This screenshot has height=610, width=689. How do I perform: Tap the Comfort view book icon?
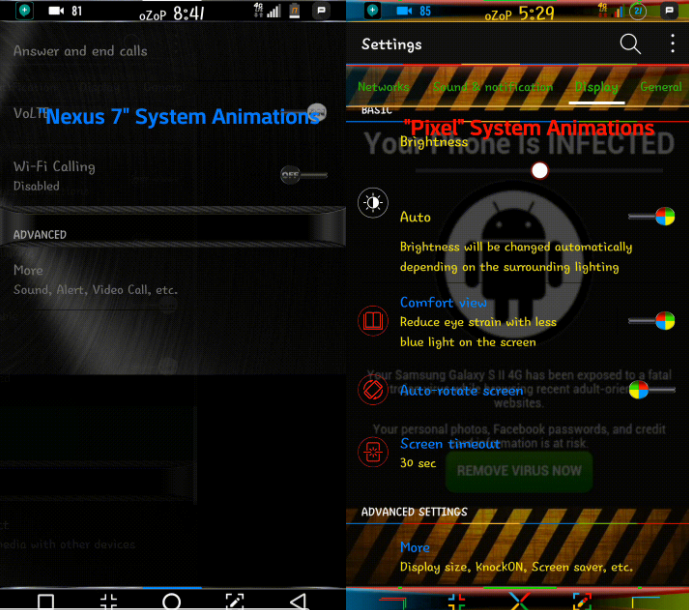point(373,321)
